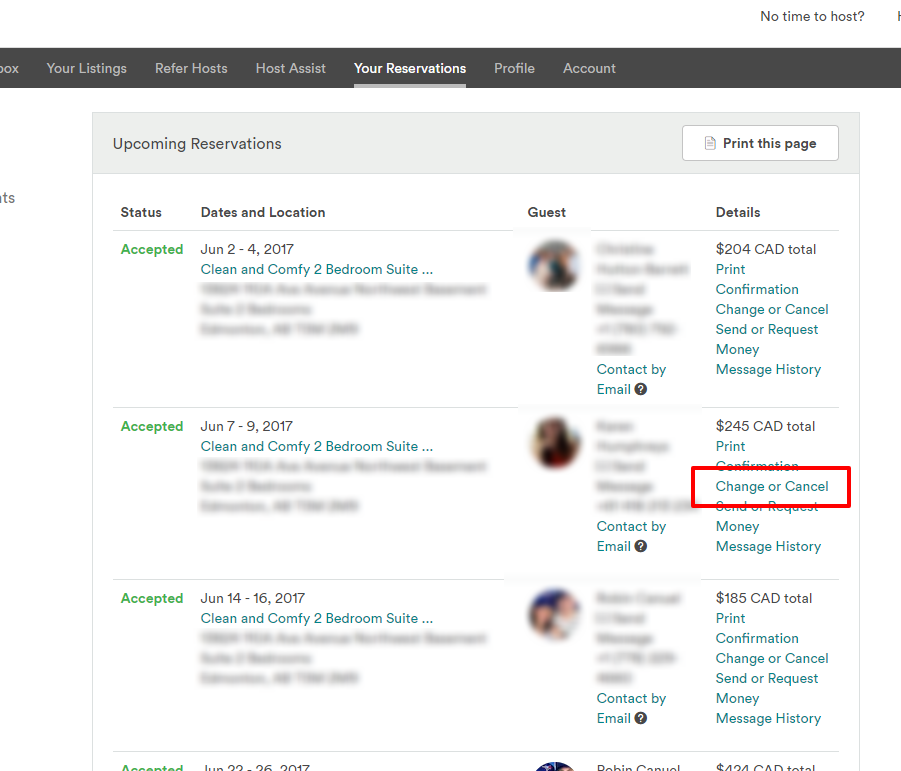Click help icon beside Jun 2 - 4 Contact by Email
Image resolution: width=901 pixels, height=771 pixels.
pos(641,389)
